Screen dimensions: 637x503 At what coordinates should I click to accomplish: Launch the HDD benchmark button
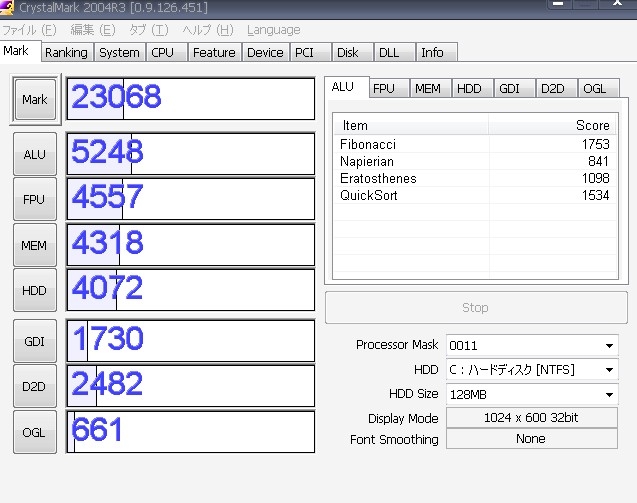[34, 290]
